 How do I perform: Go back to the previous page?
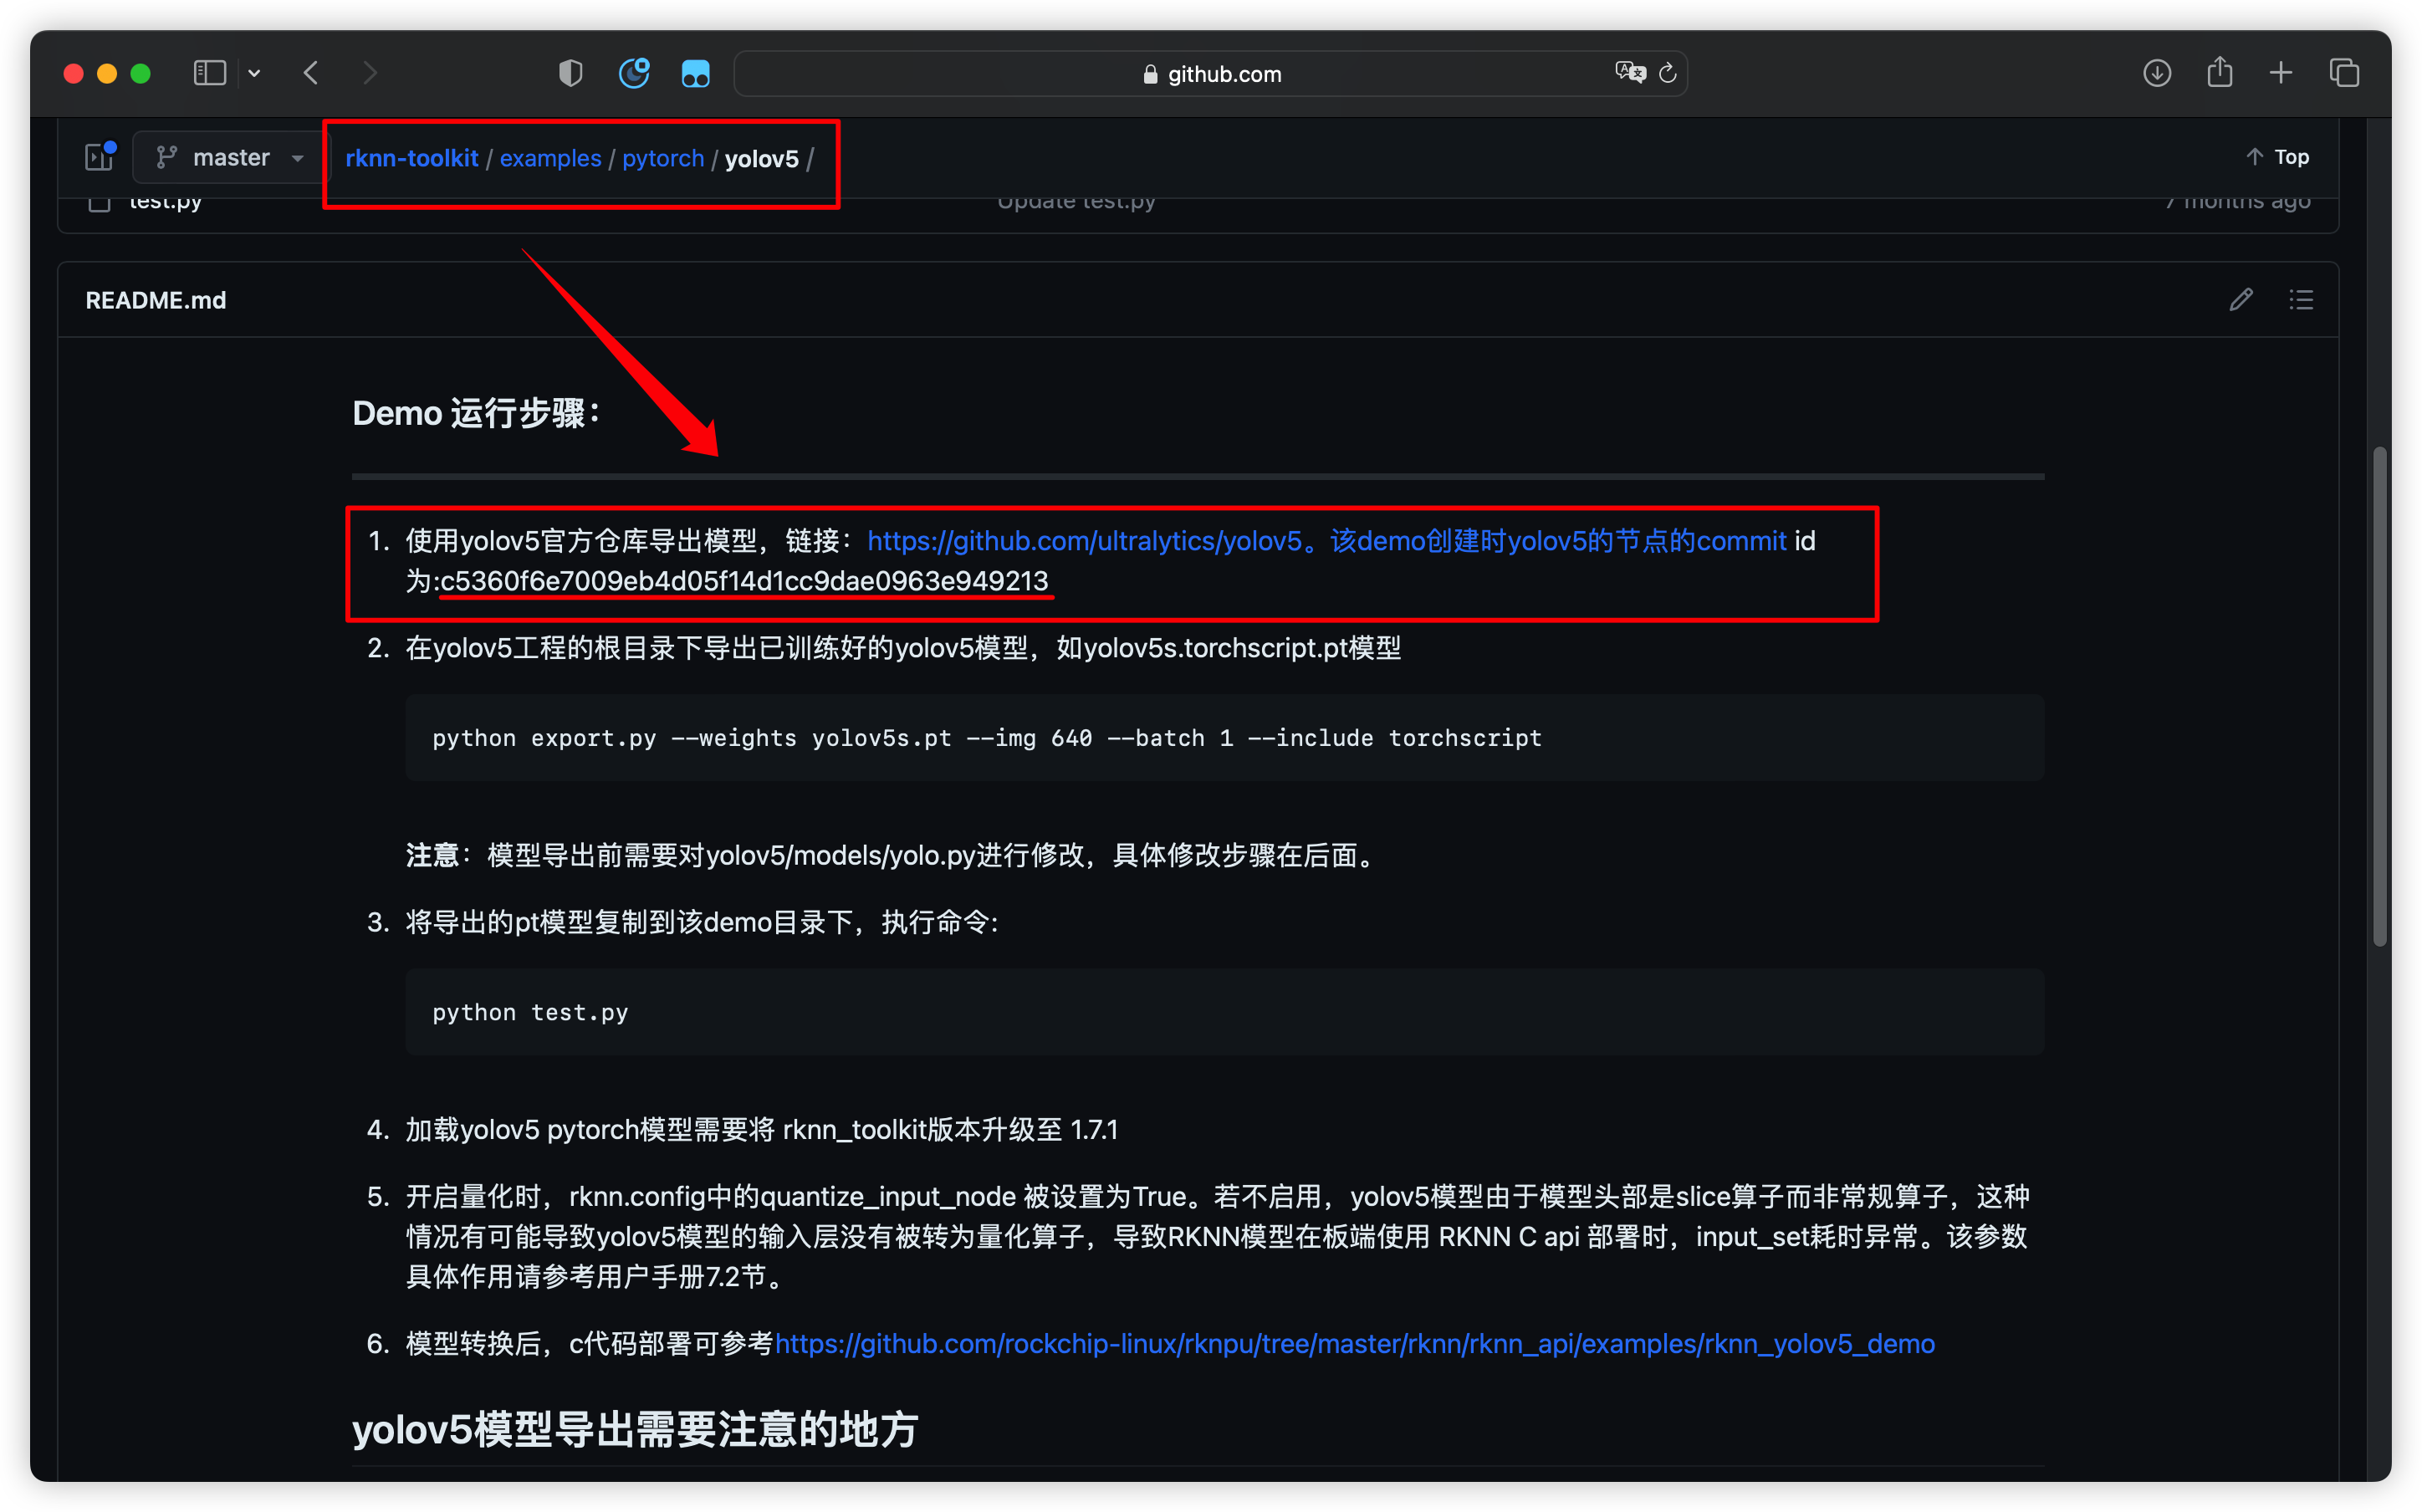click(311, 73)
